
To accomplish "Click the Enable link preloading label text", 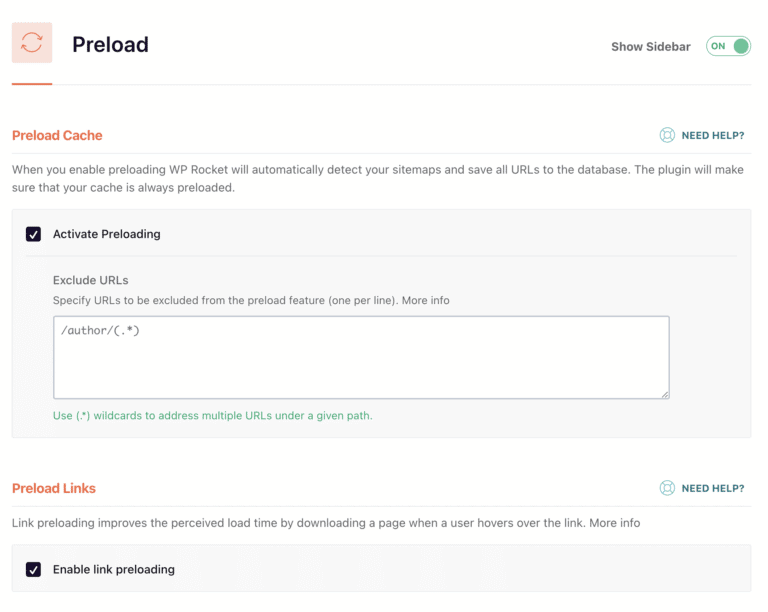I will click(x=114, y=569).
